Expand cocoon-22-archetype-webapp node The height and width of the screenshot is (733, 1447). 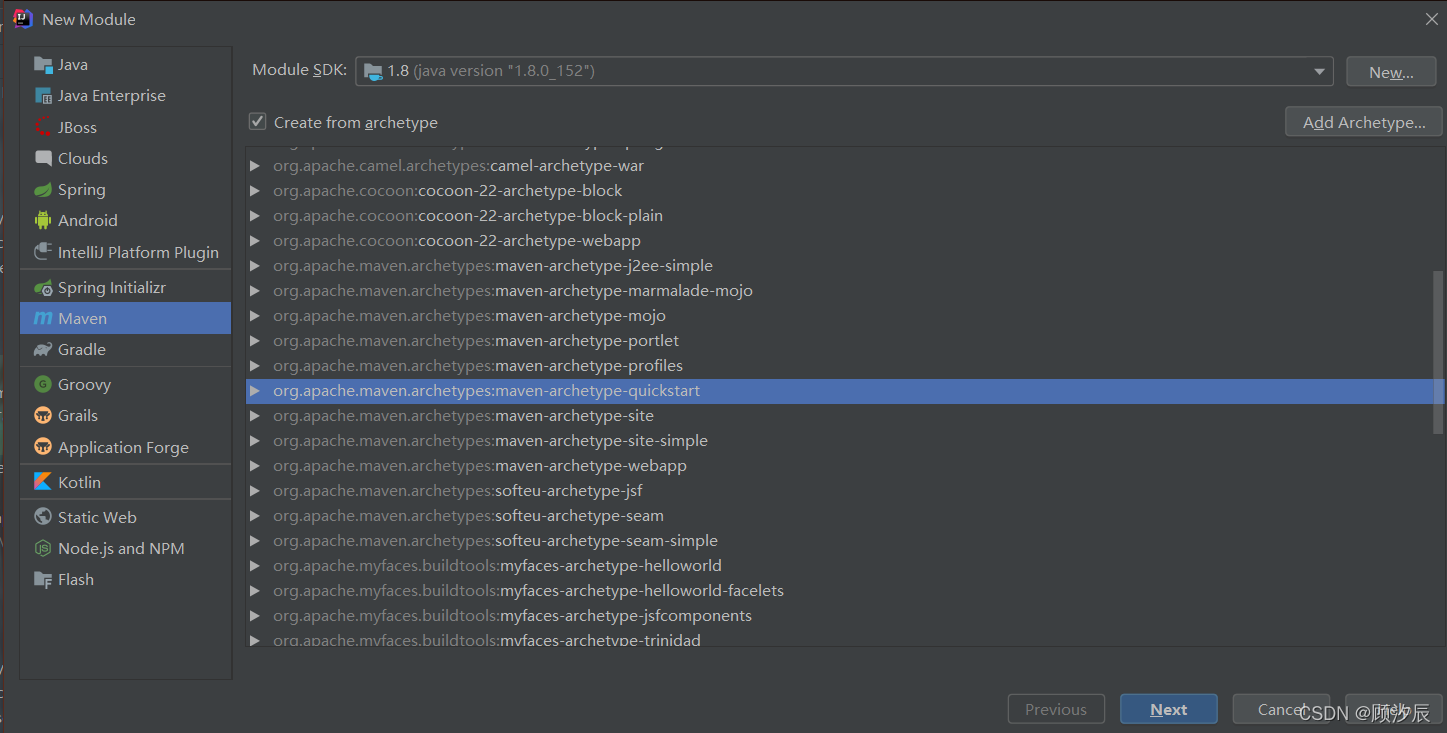click(x=255, y=241)
